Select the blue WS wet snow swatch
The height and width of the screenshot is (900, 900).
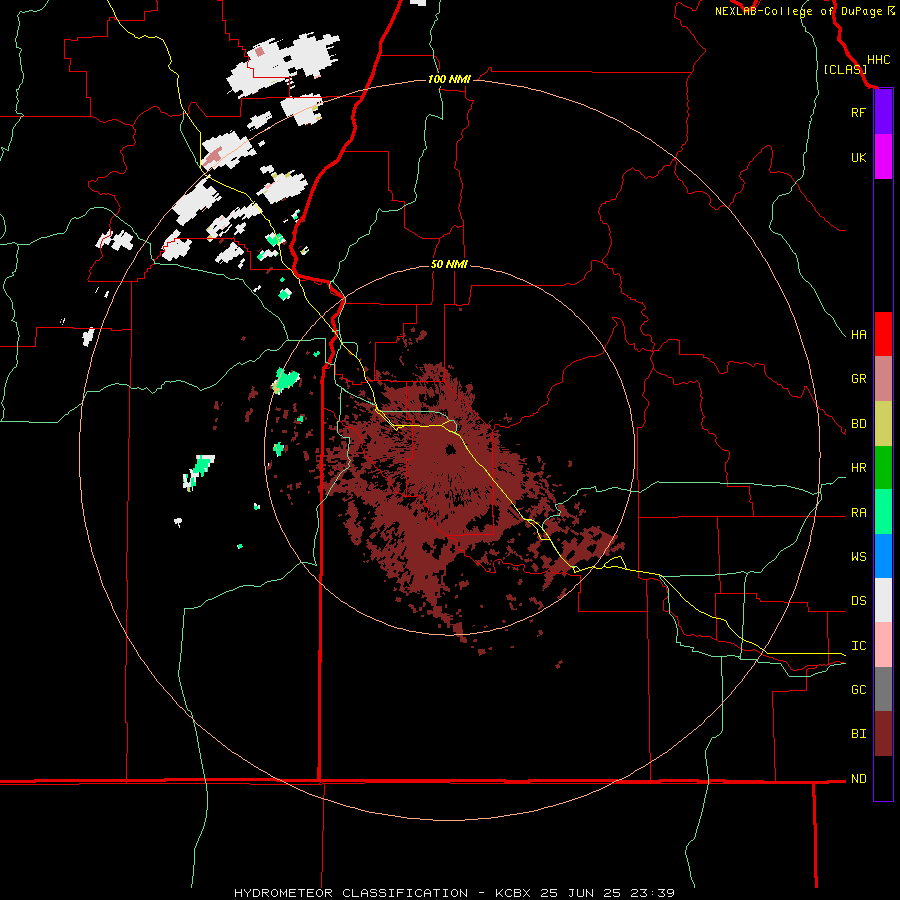click(883, 556)
